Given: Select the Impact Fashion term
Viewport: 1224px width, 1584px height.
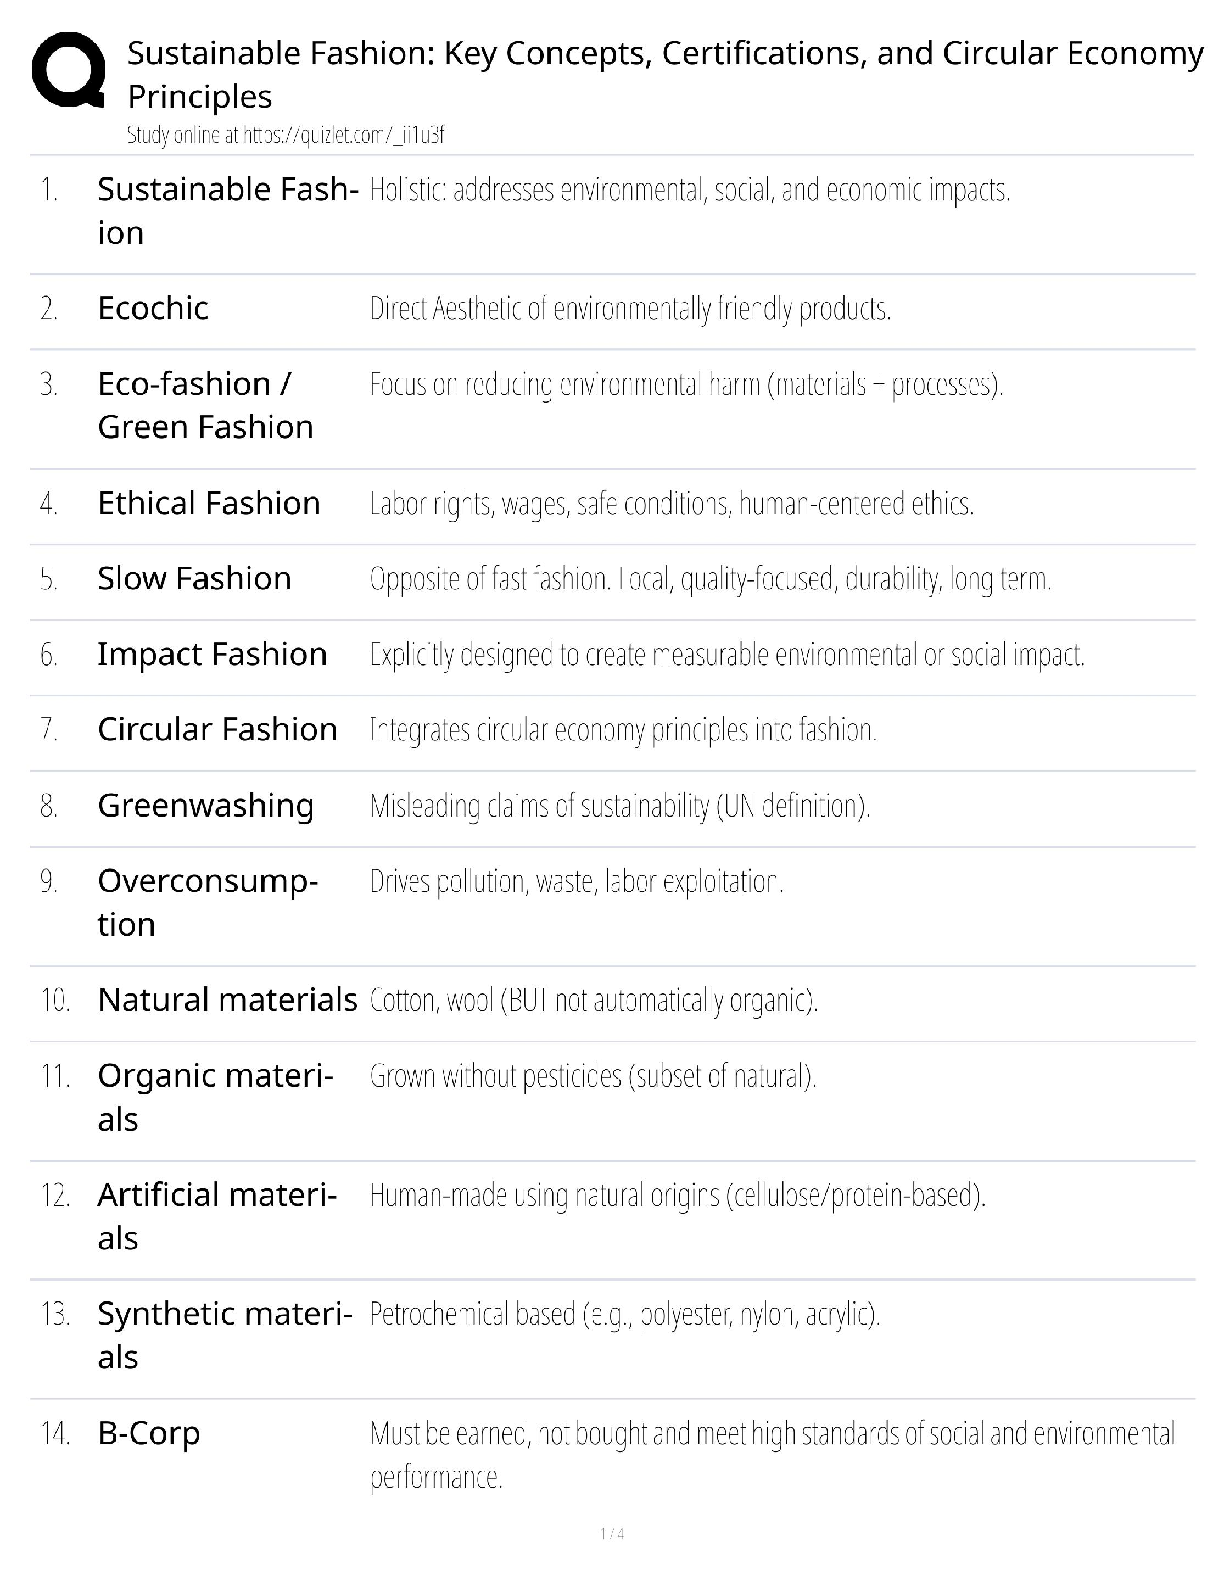Looking at the screenshot, I should 212,654.
